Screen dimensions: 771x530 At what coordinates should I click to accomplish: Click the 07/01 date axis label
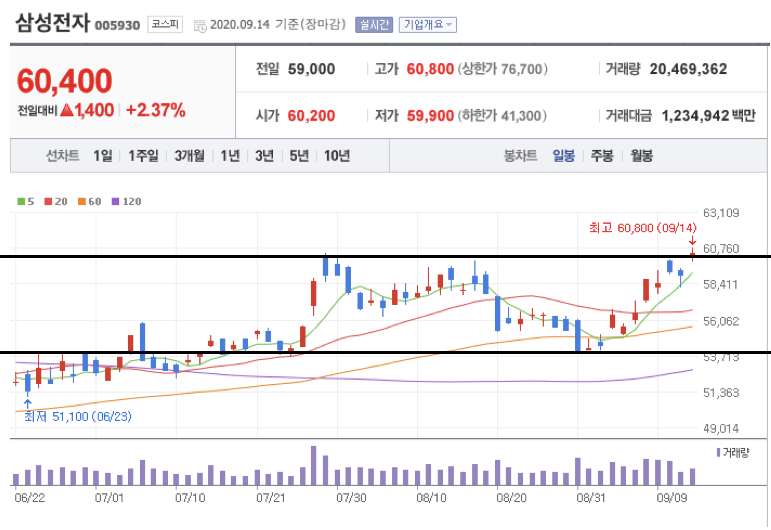[109, 498]
